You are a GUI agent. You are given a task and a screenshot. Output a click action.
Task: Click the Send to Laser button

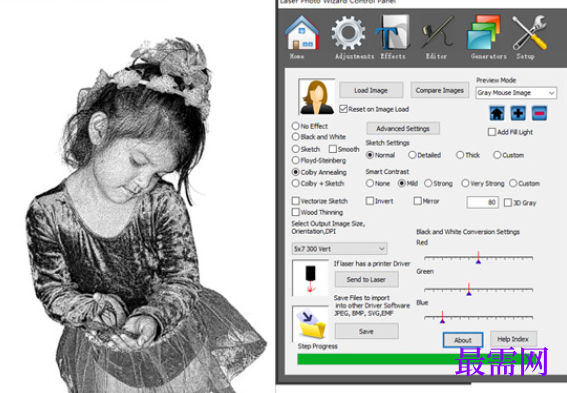[x=366, y=279]
